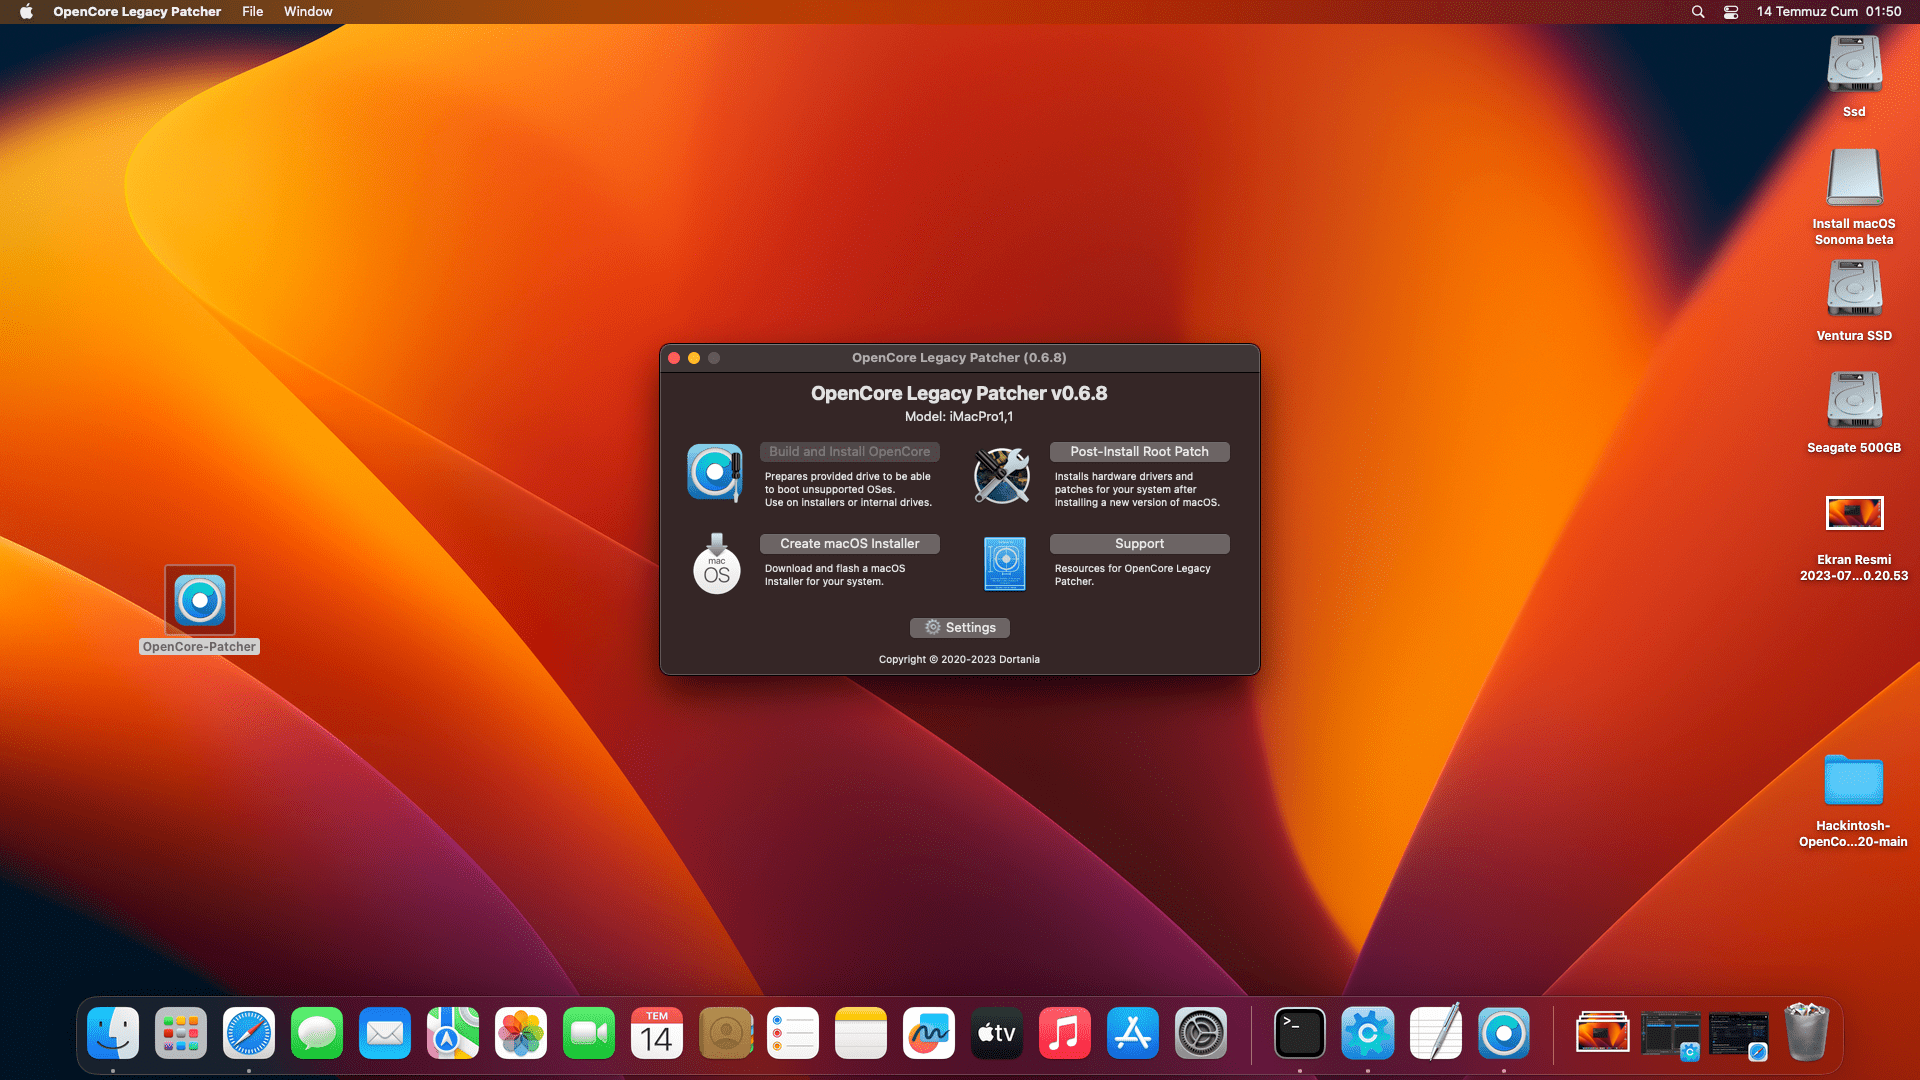
Task: Click the Support button
Action: coord(1139,544)
